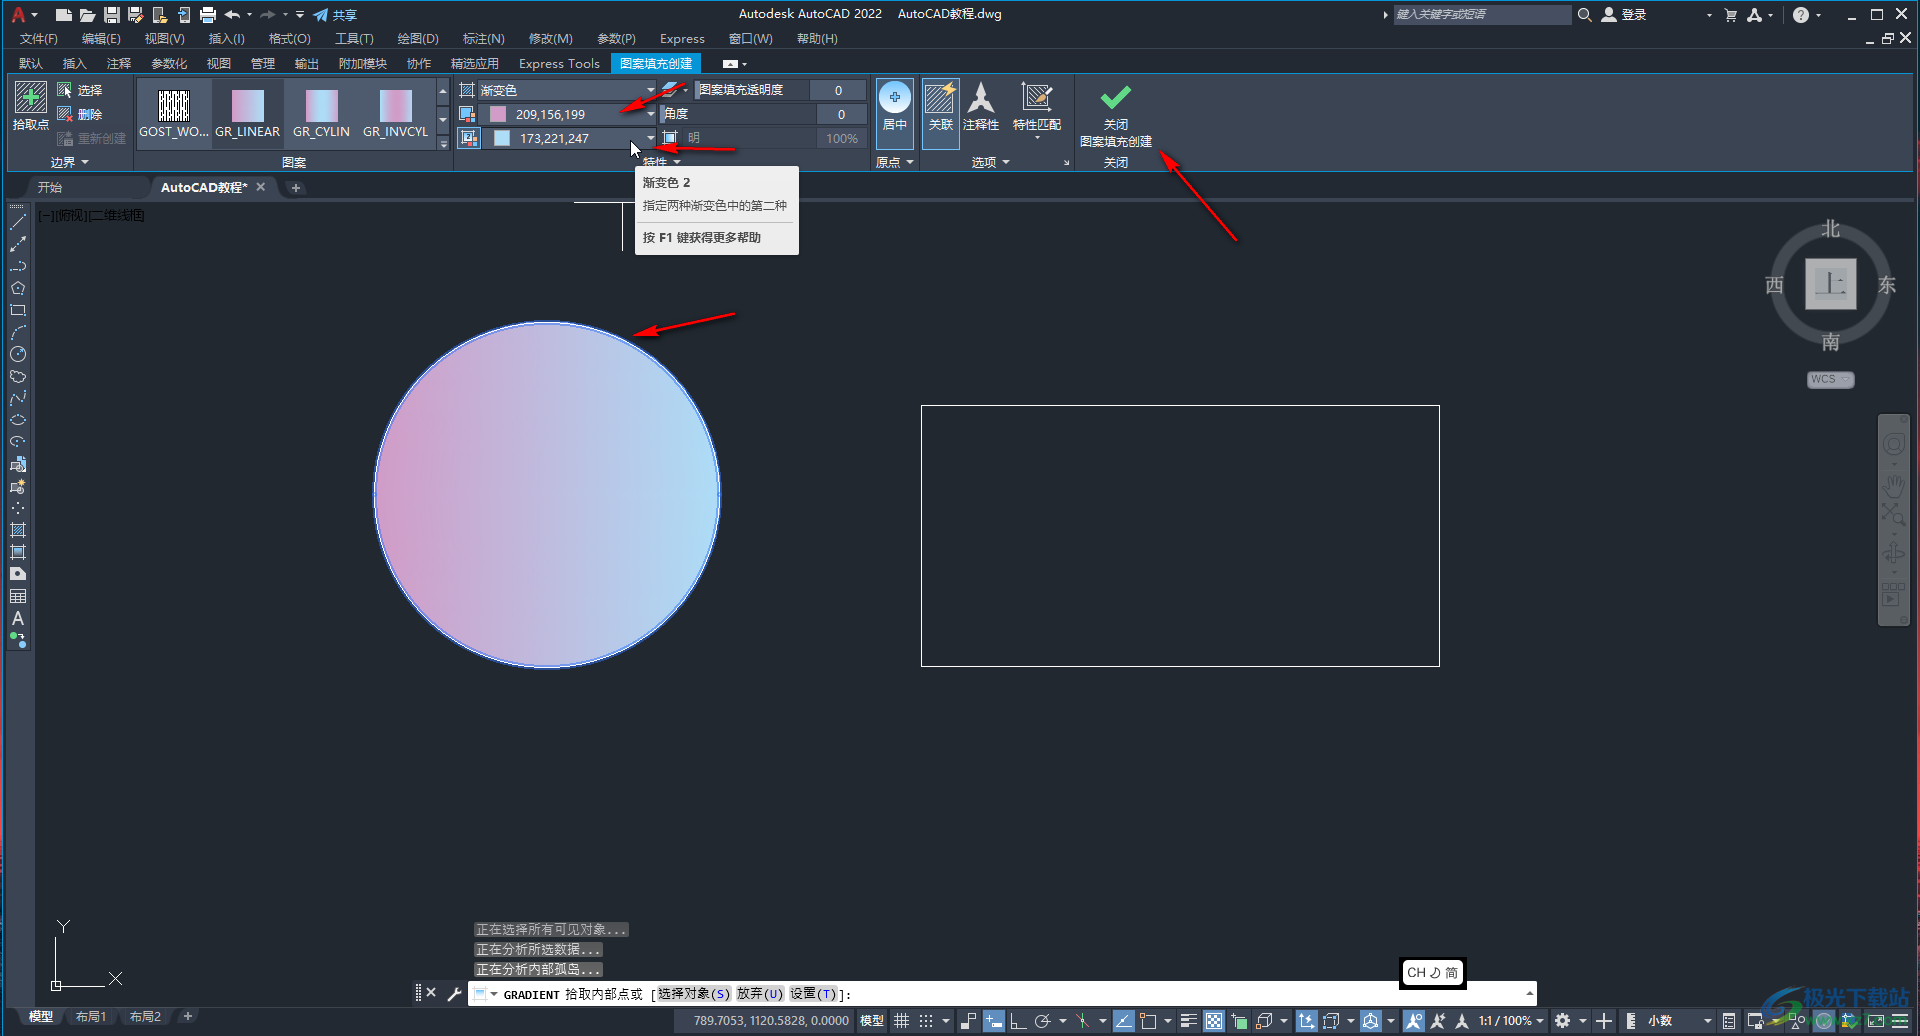Click the 共享 share button
Screen dimensions: 1920x1036
[x=335, y=15]
